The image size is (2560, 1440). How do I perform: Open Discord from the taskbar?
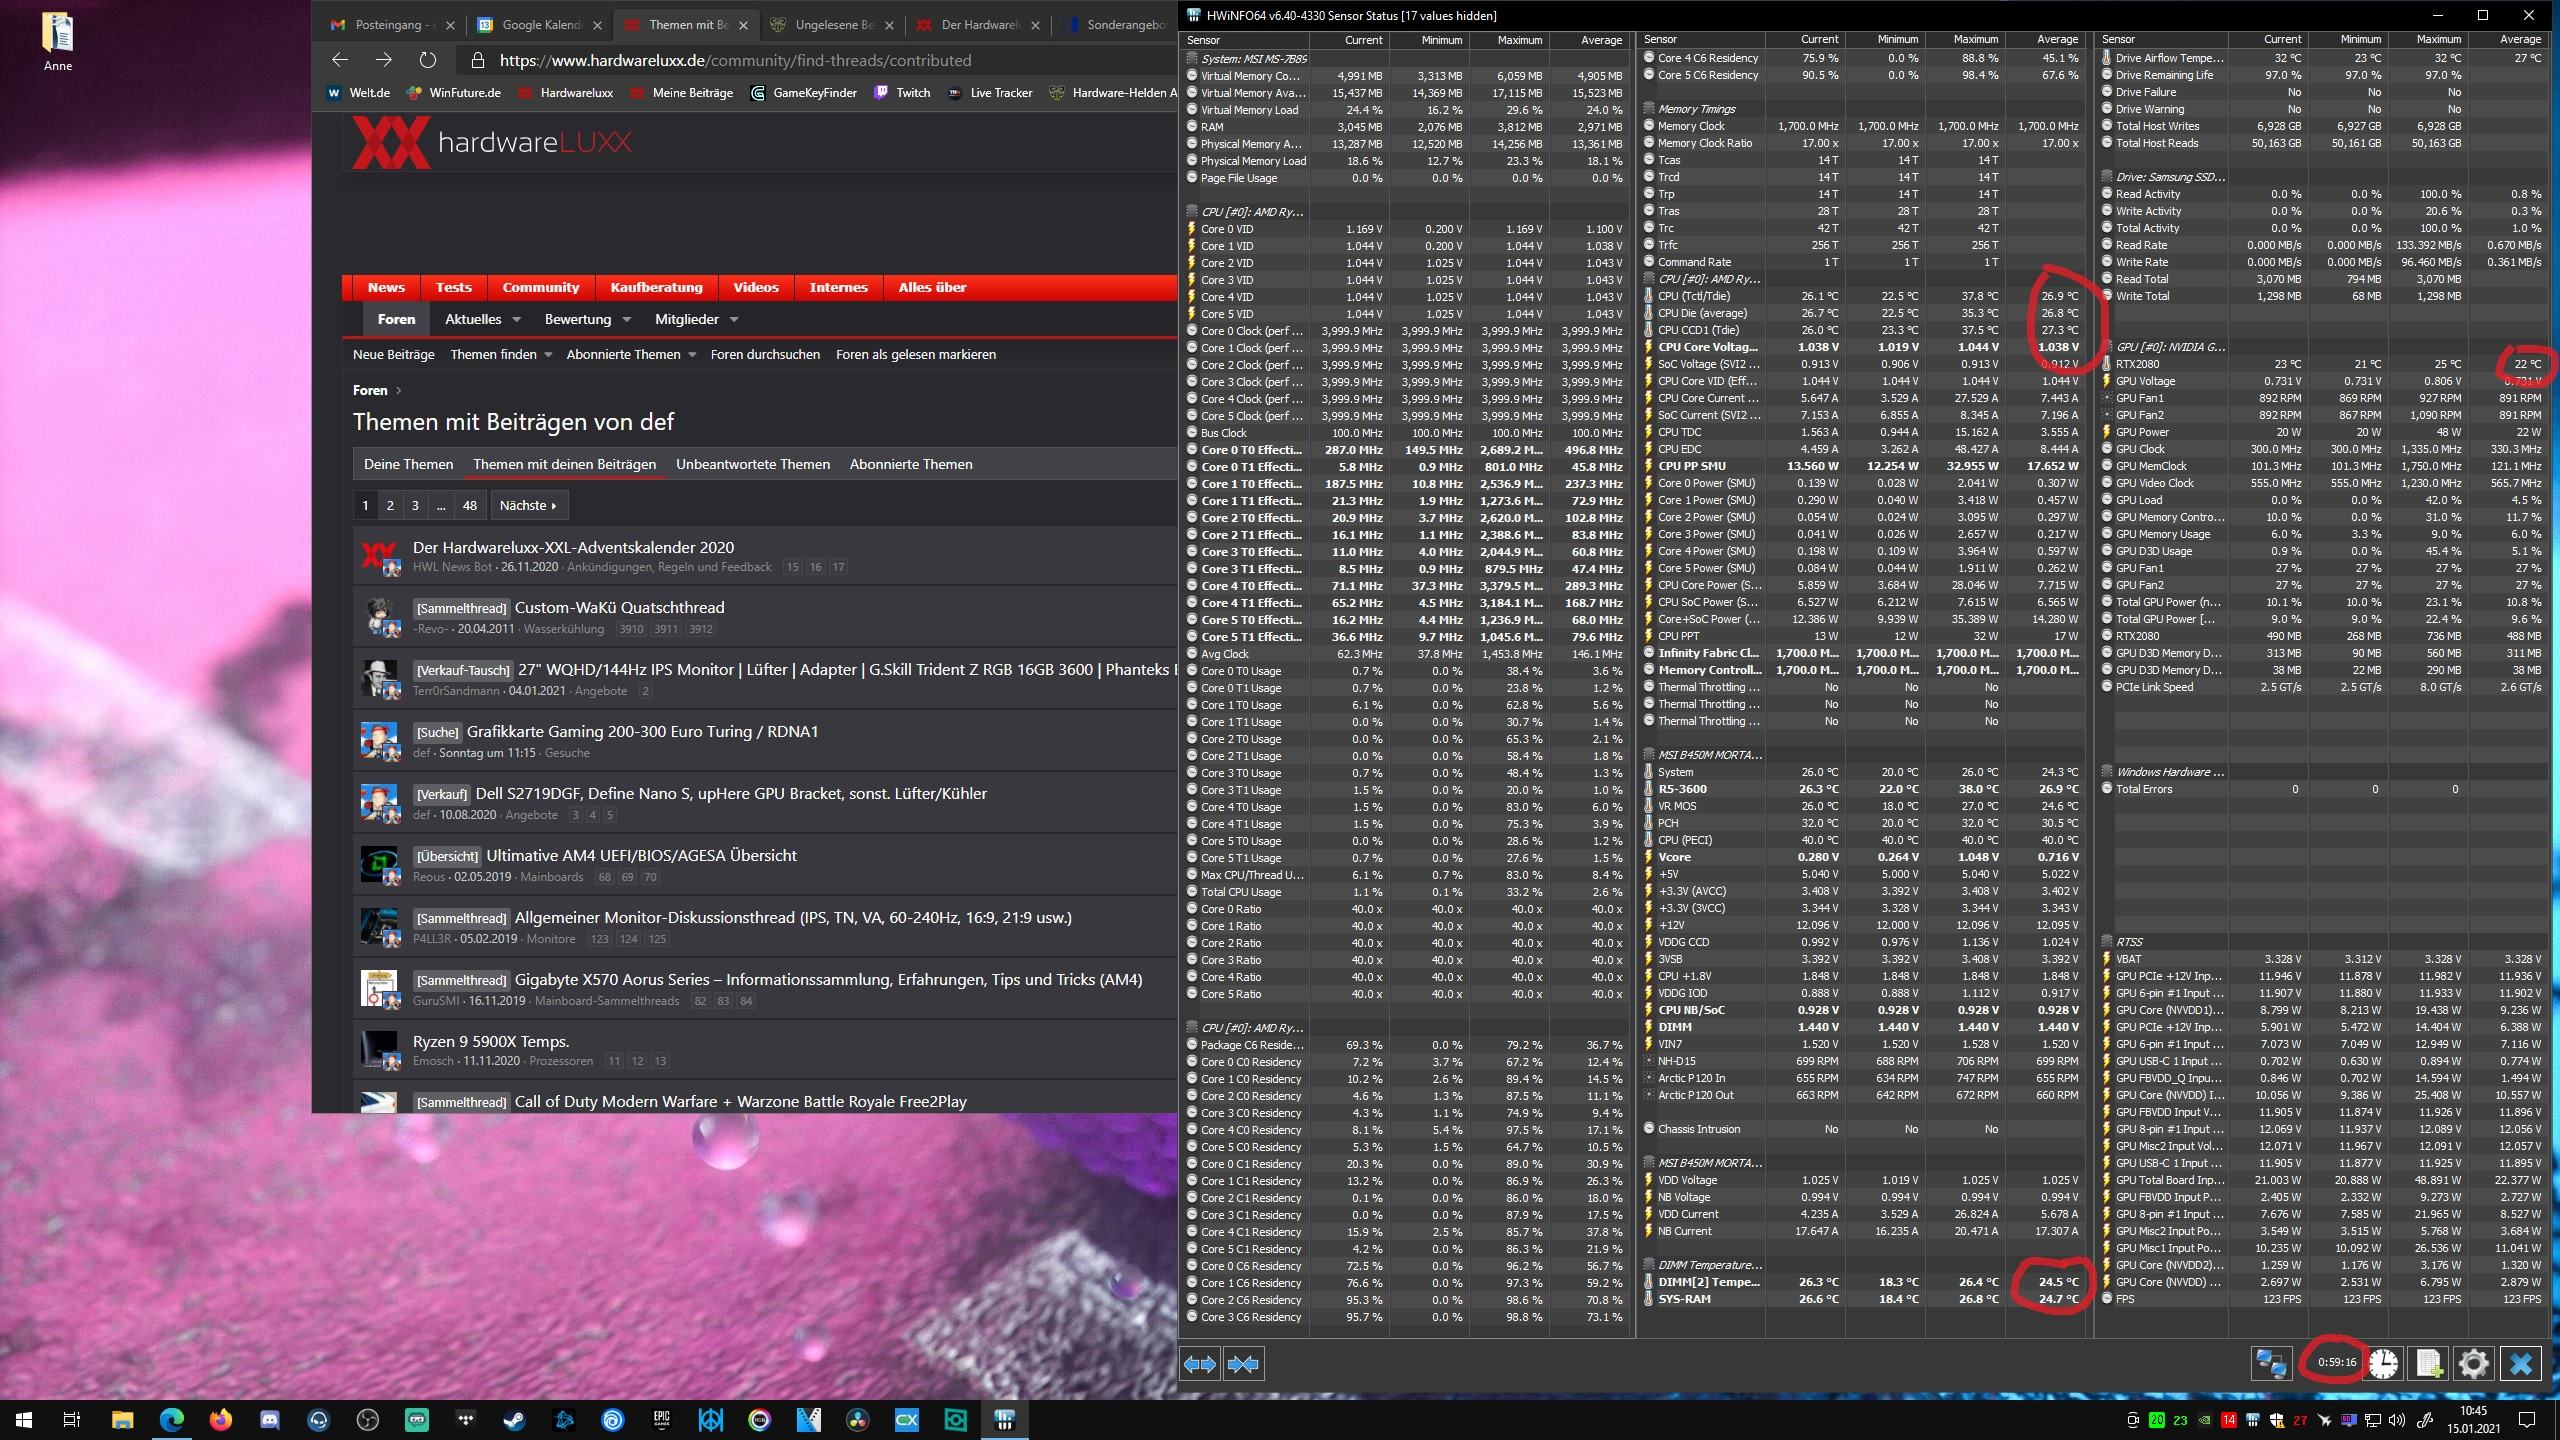click(270, 1419)
